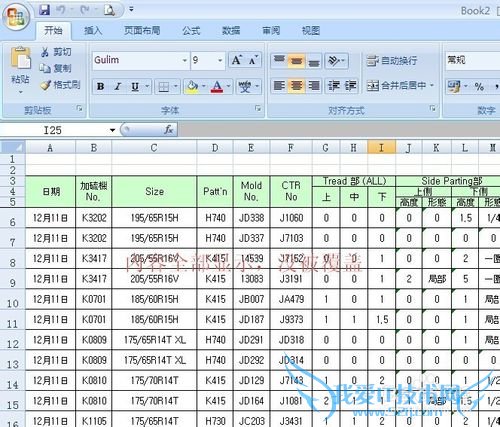
Task: Align cell text left
Action: pos(279,86)
